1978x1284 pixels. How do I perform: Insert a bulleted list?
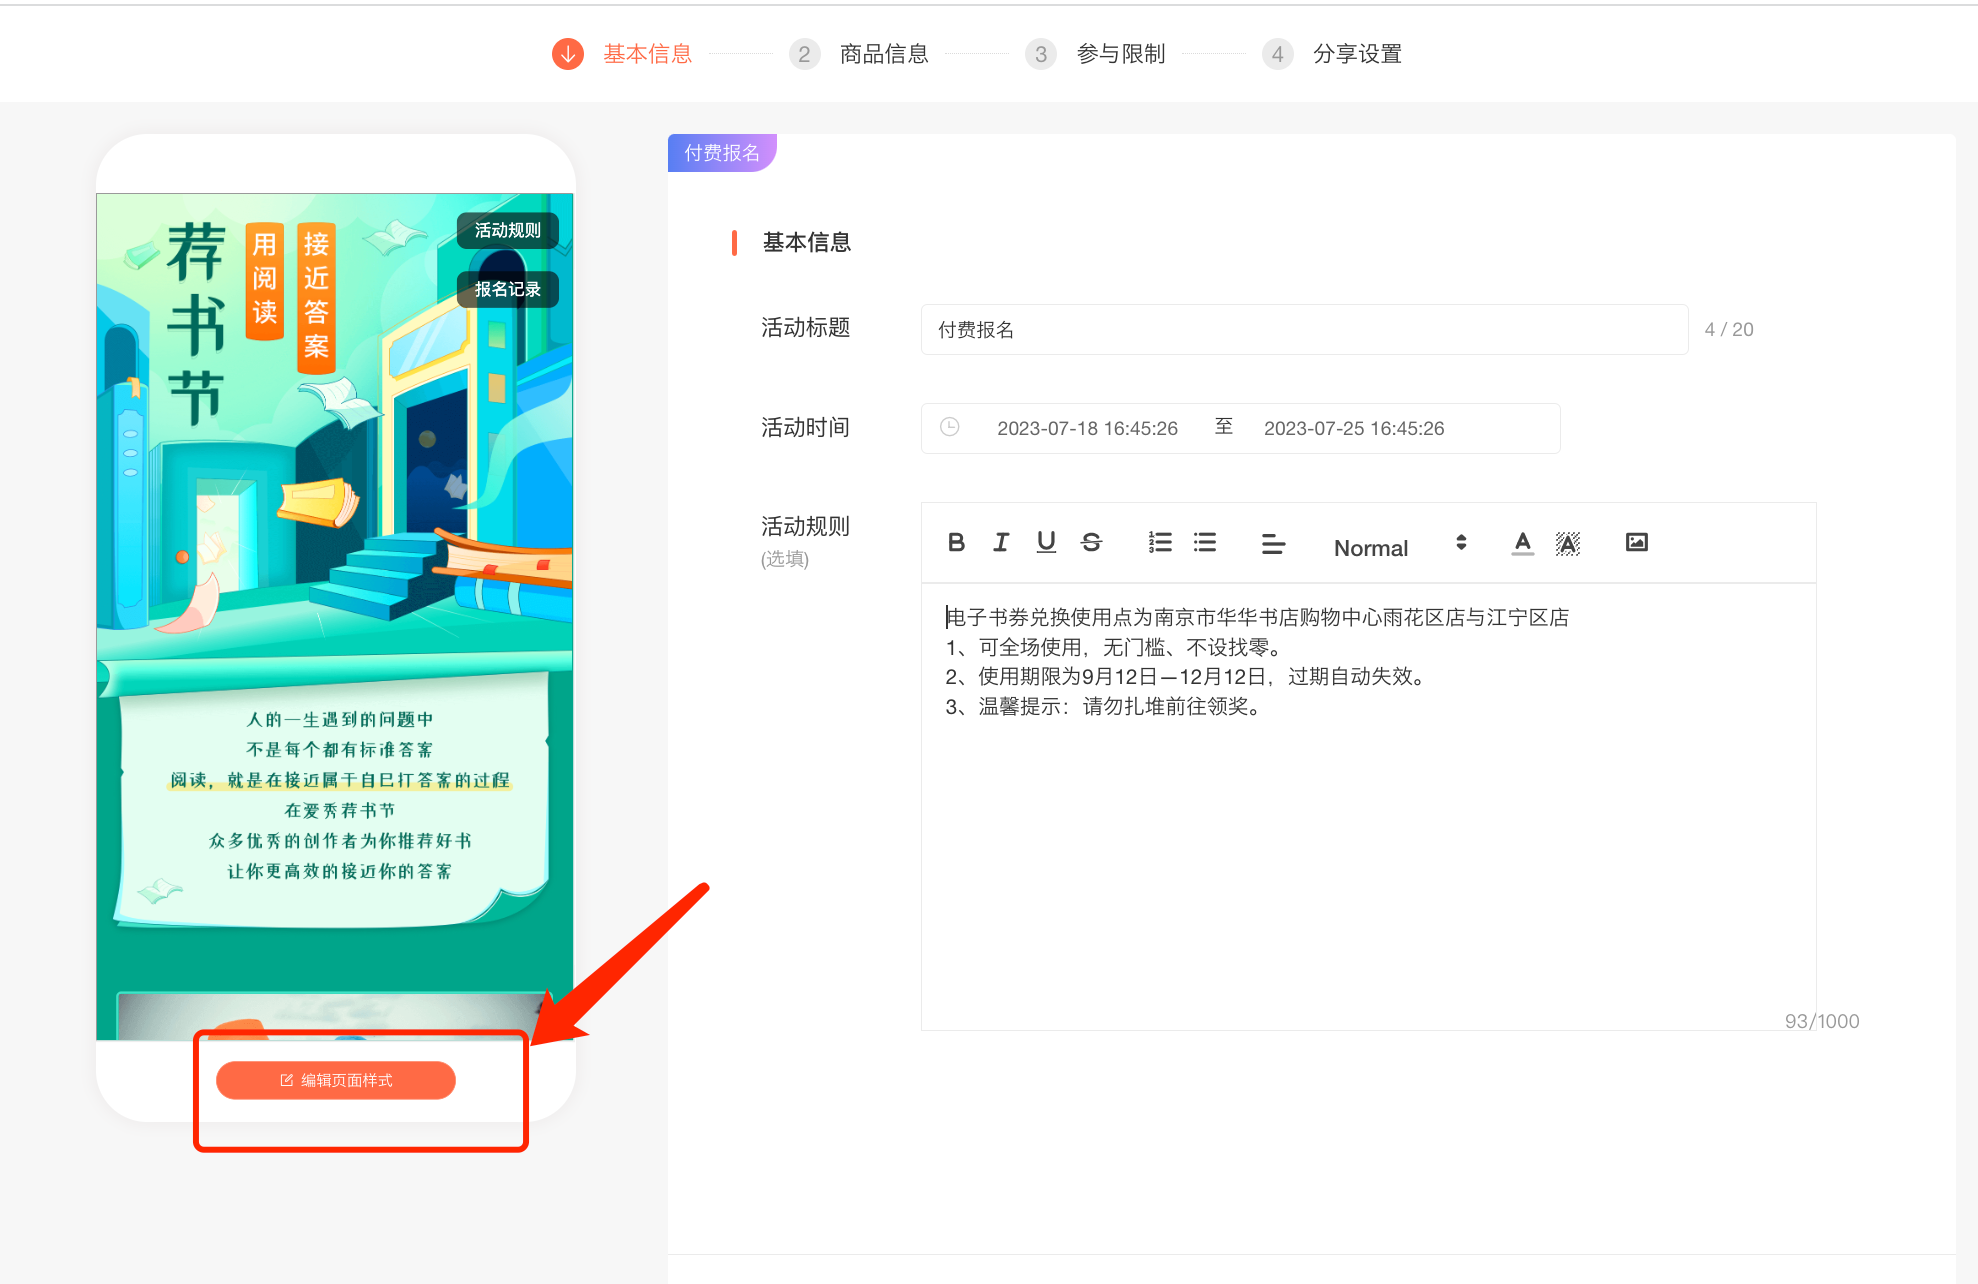(1205, 543)
